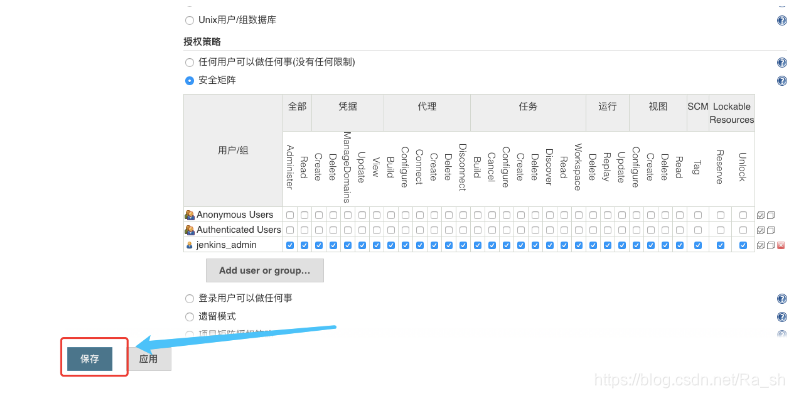Select 任何用户可以做任何事 radio option
The height and width of the screenshot is (398, 794).
tap(189, 62)
